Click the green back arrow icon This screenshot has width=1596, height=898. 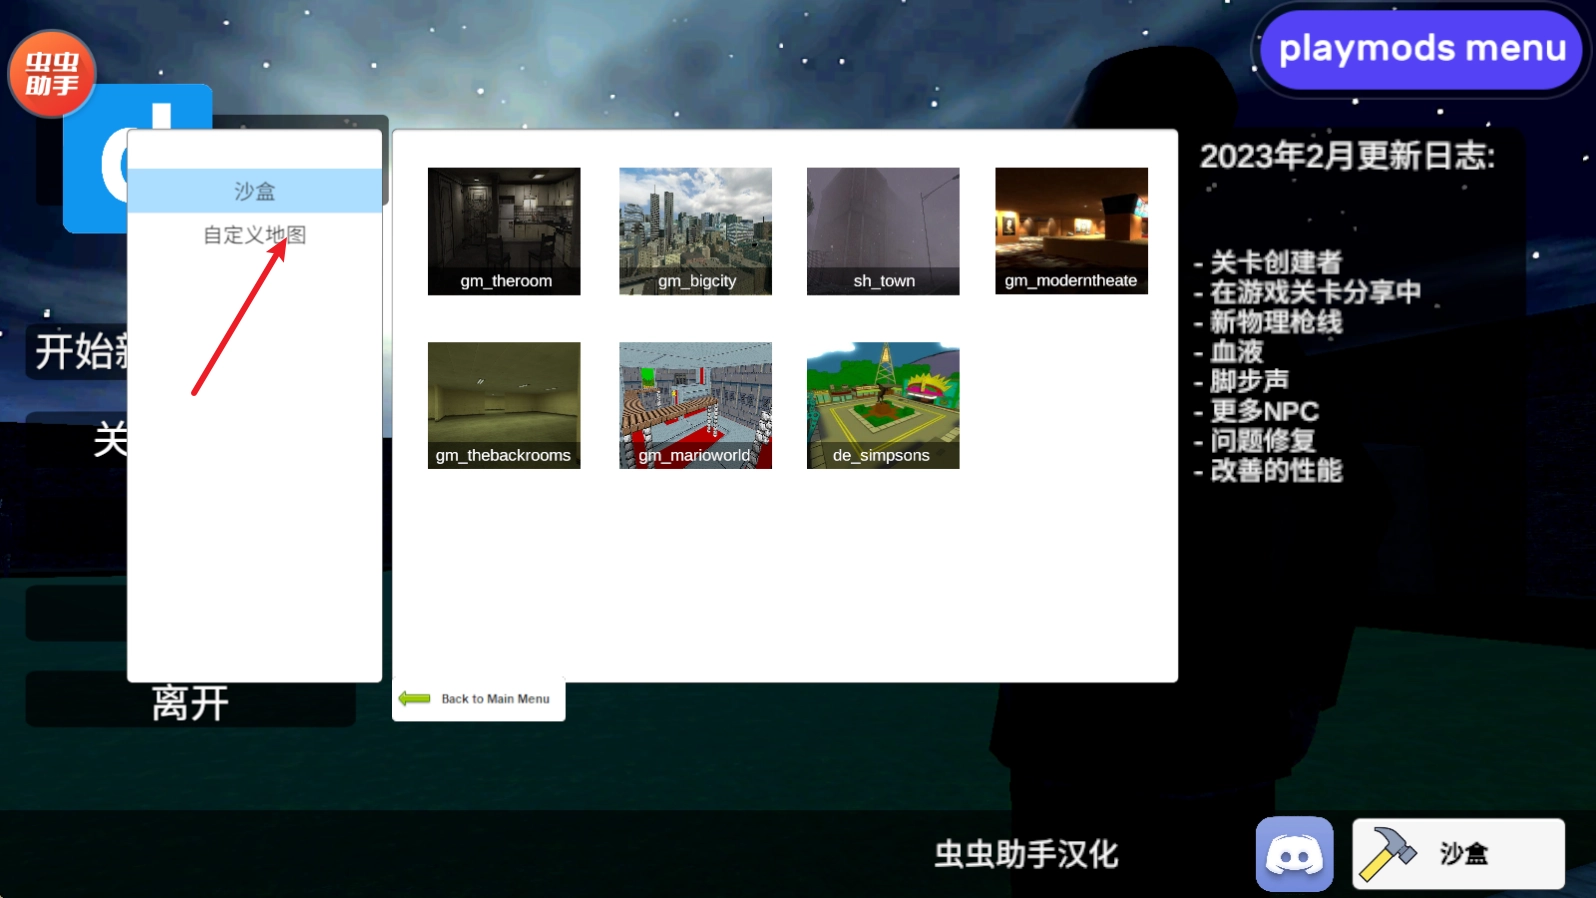click(x=414, y=699)
